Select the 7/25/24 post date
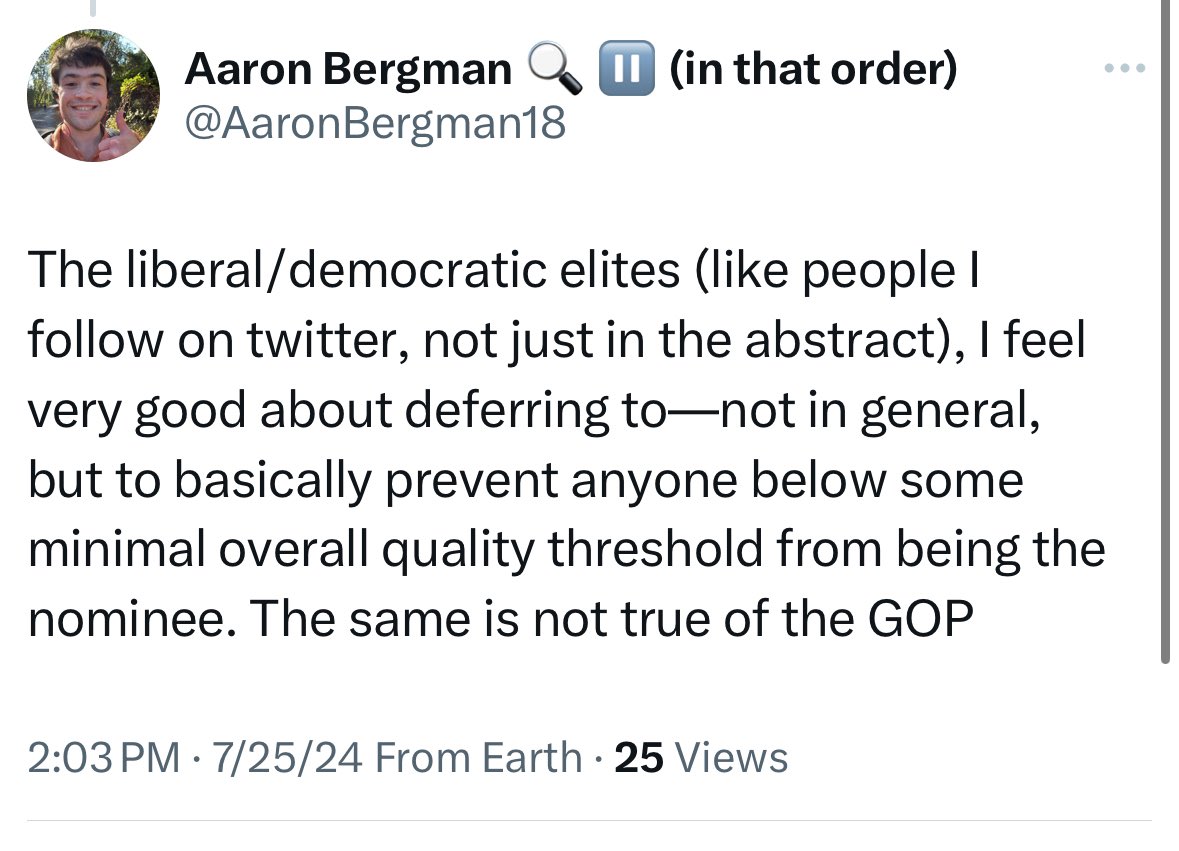Screen dimensions: 1179x851 coord(287,757)
